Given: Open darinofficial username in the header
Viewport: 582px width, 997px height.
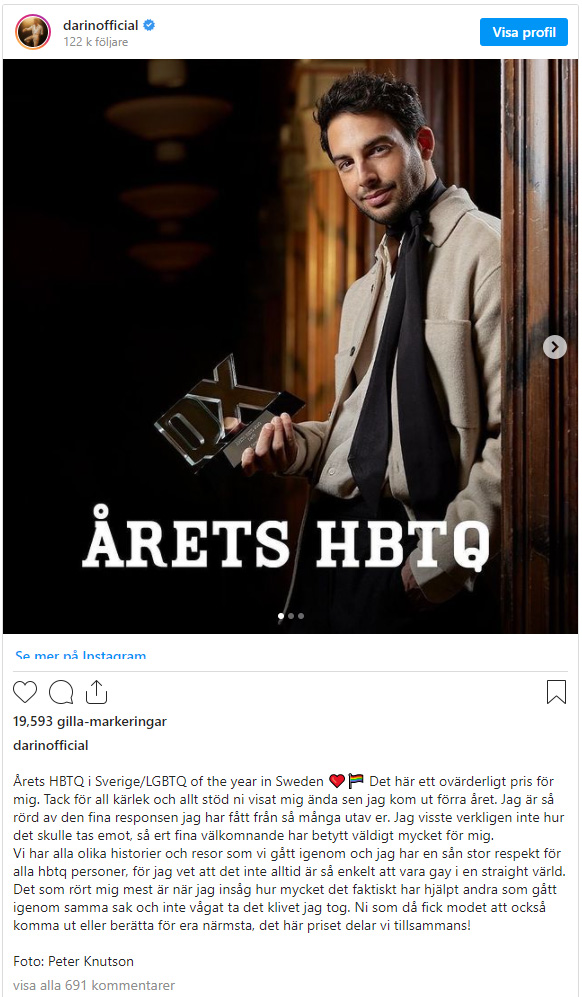Looking at the screenshot, I should [x=100, y=25].
